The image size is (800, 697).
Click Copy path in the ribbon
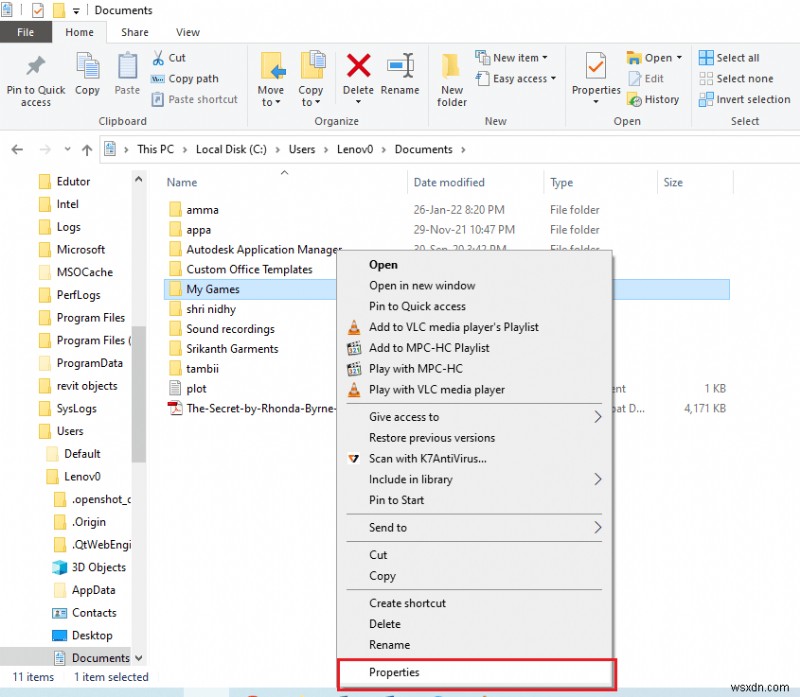pos(185,79)
